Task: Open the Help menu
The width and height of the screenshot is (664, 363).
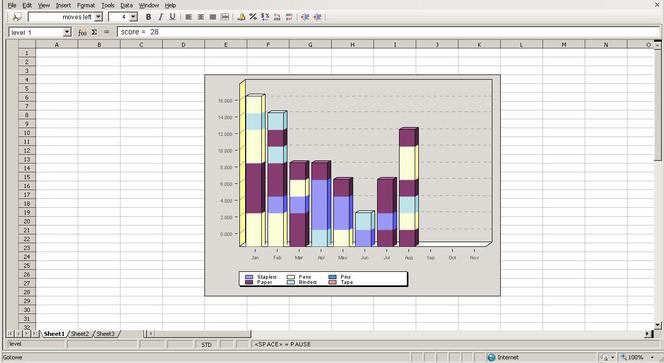Action: 170,5
